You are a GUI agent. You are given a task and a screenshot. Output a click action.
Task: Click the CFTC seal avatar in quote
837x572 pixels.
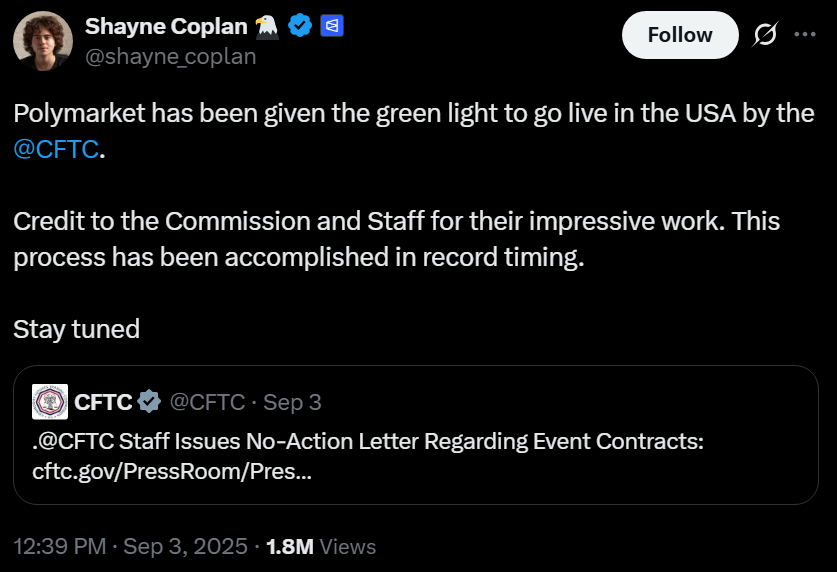[50, 402]
